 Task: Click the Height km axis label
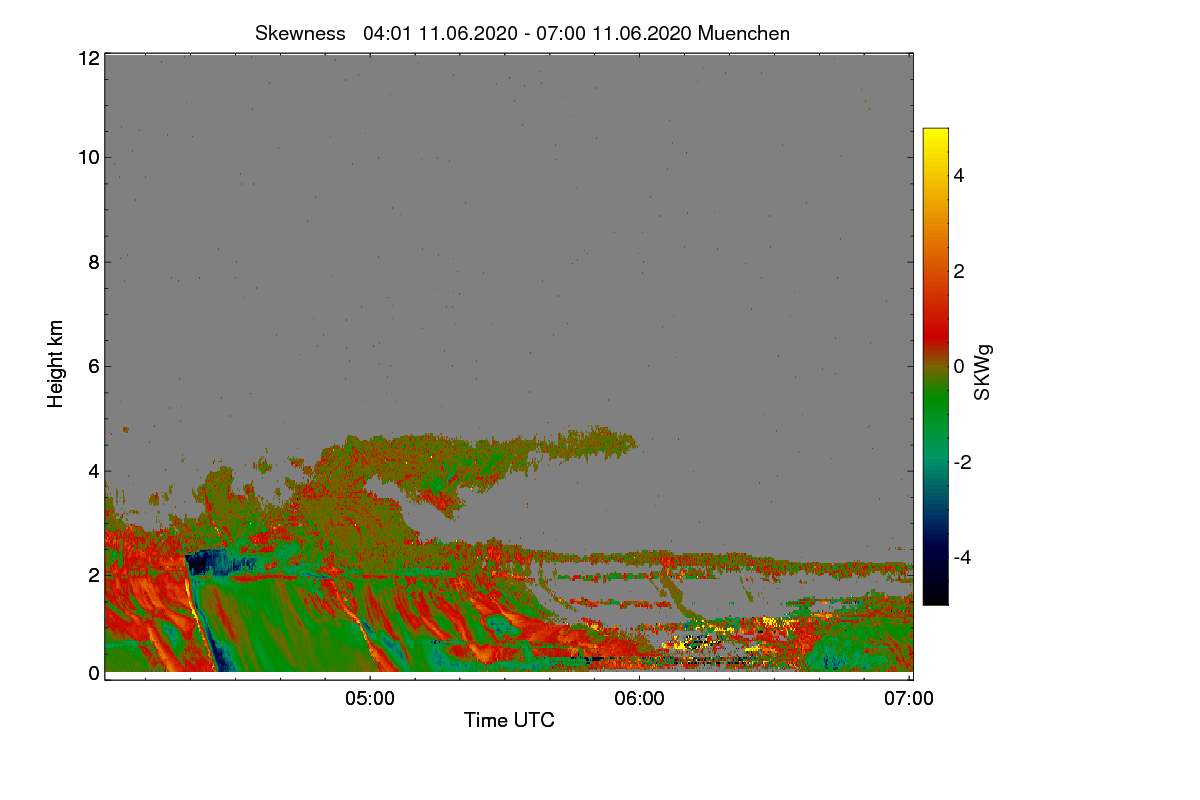pyautogui.click(x=56, y=364)
